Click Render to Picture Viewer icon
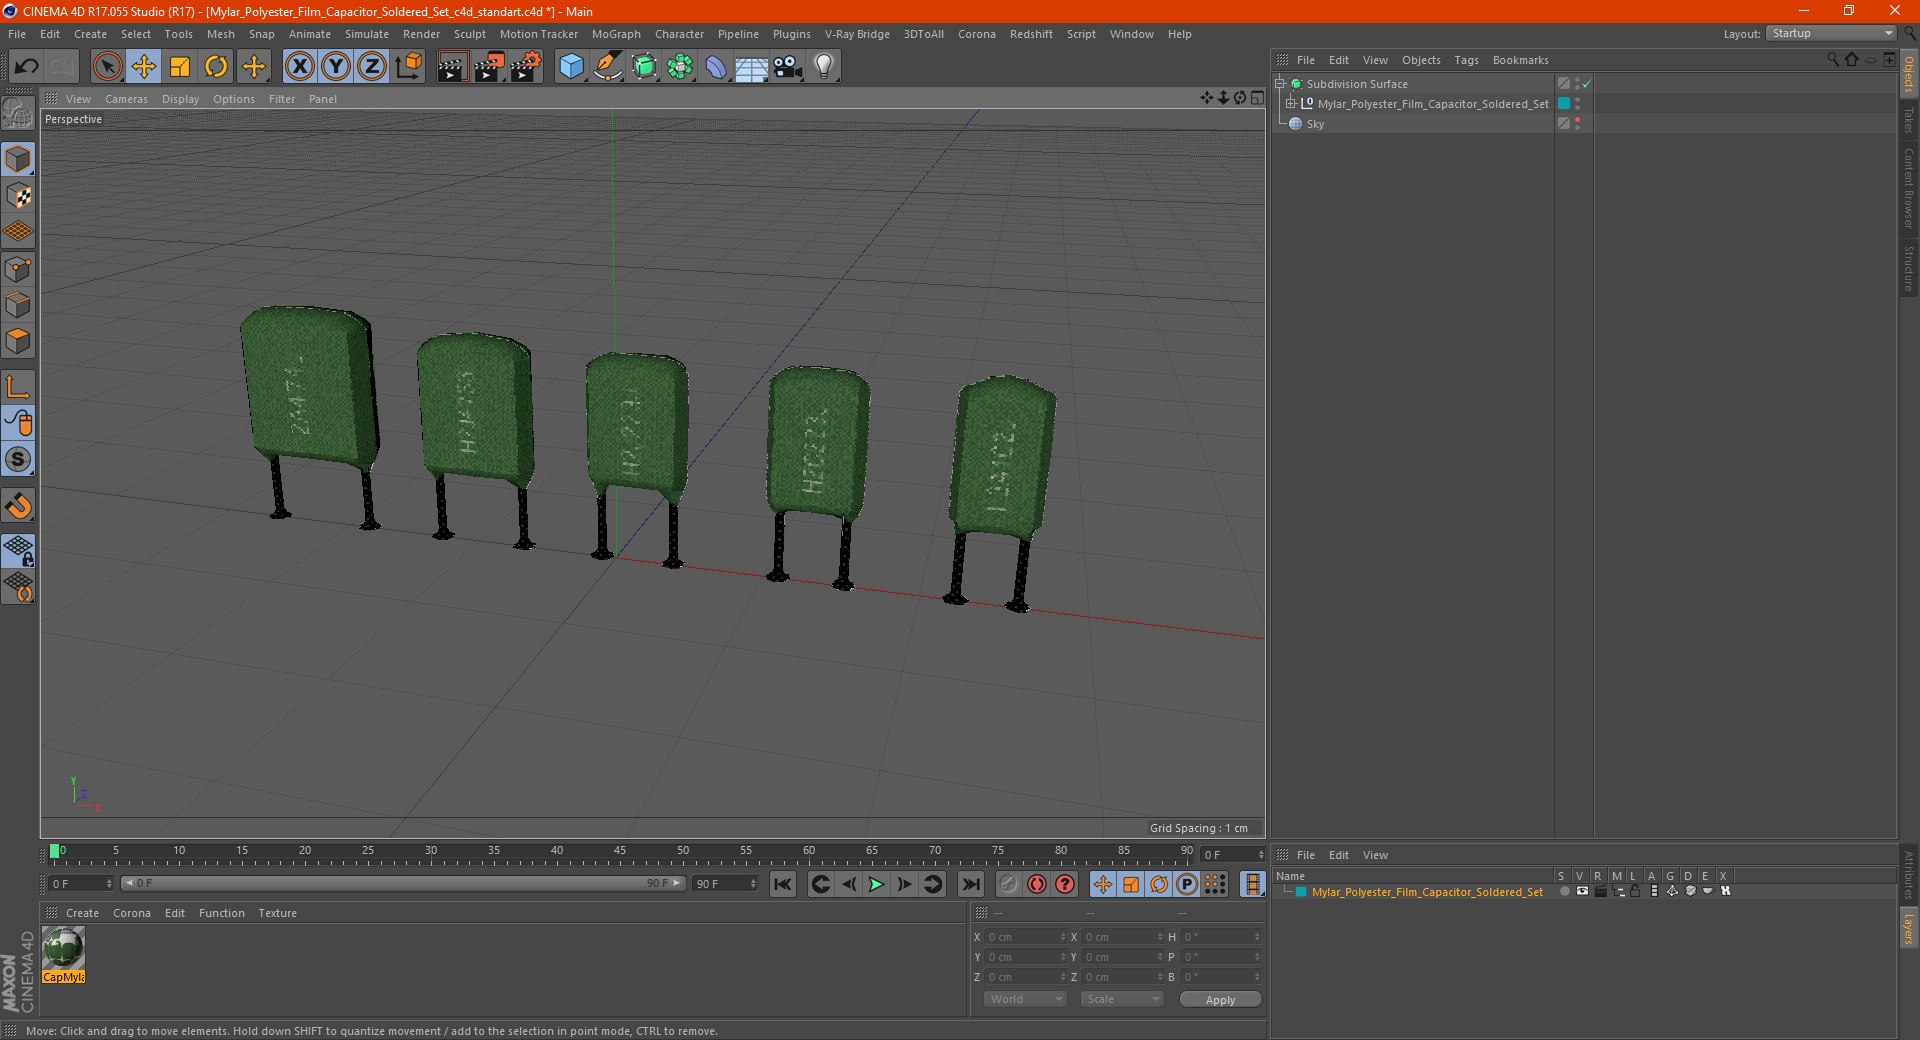 point(489,67)
